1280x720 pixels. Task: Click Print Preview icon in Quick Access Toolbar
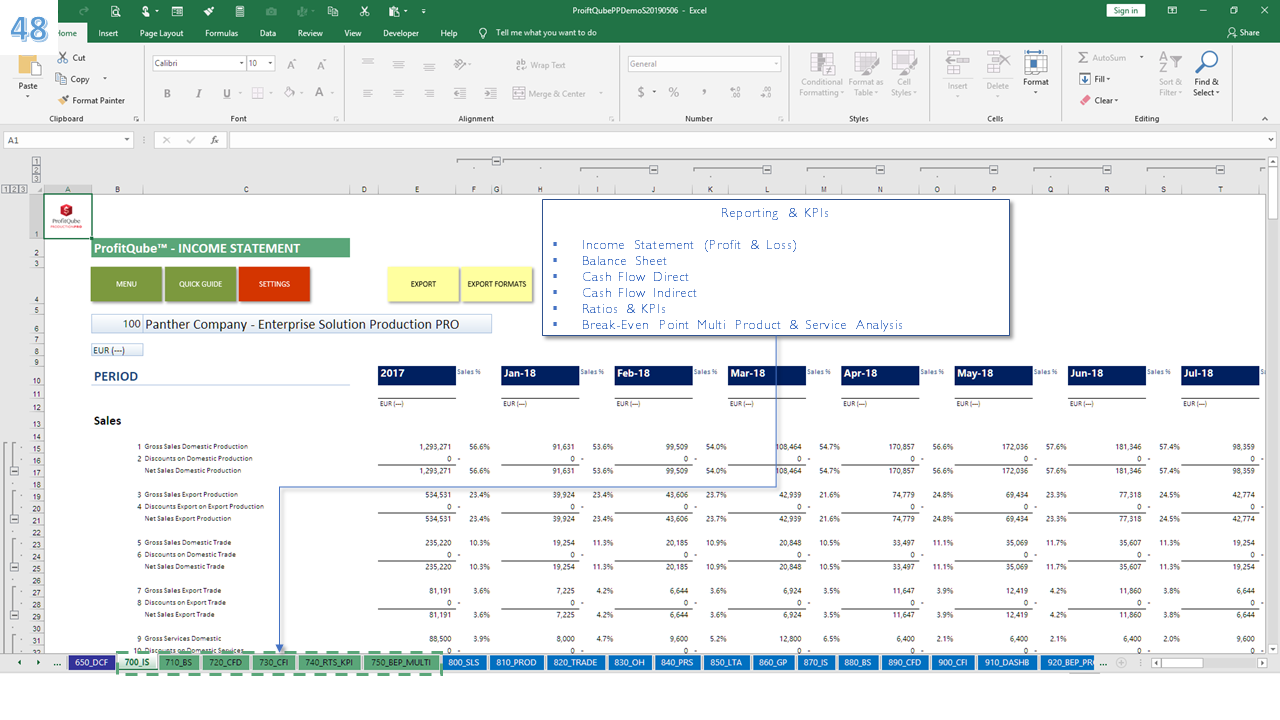(x=116, y=11)
